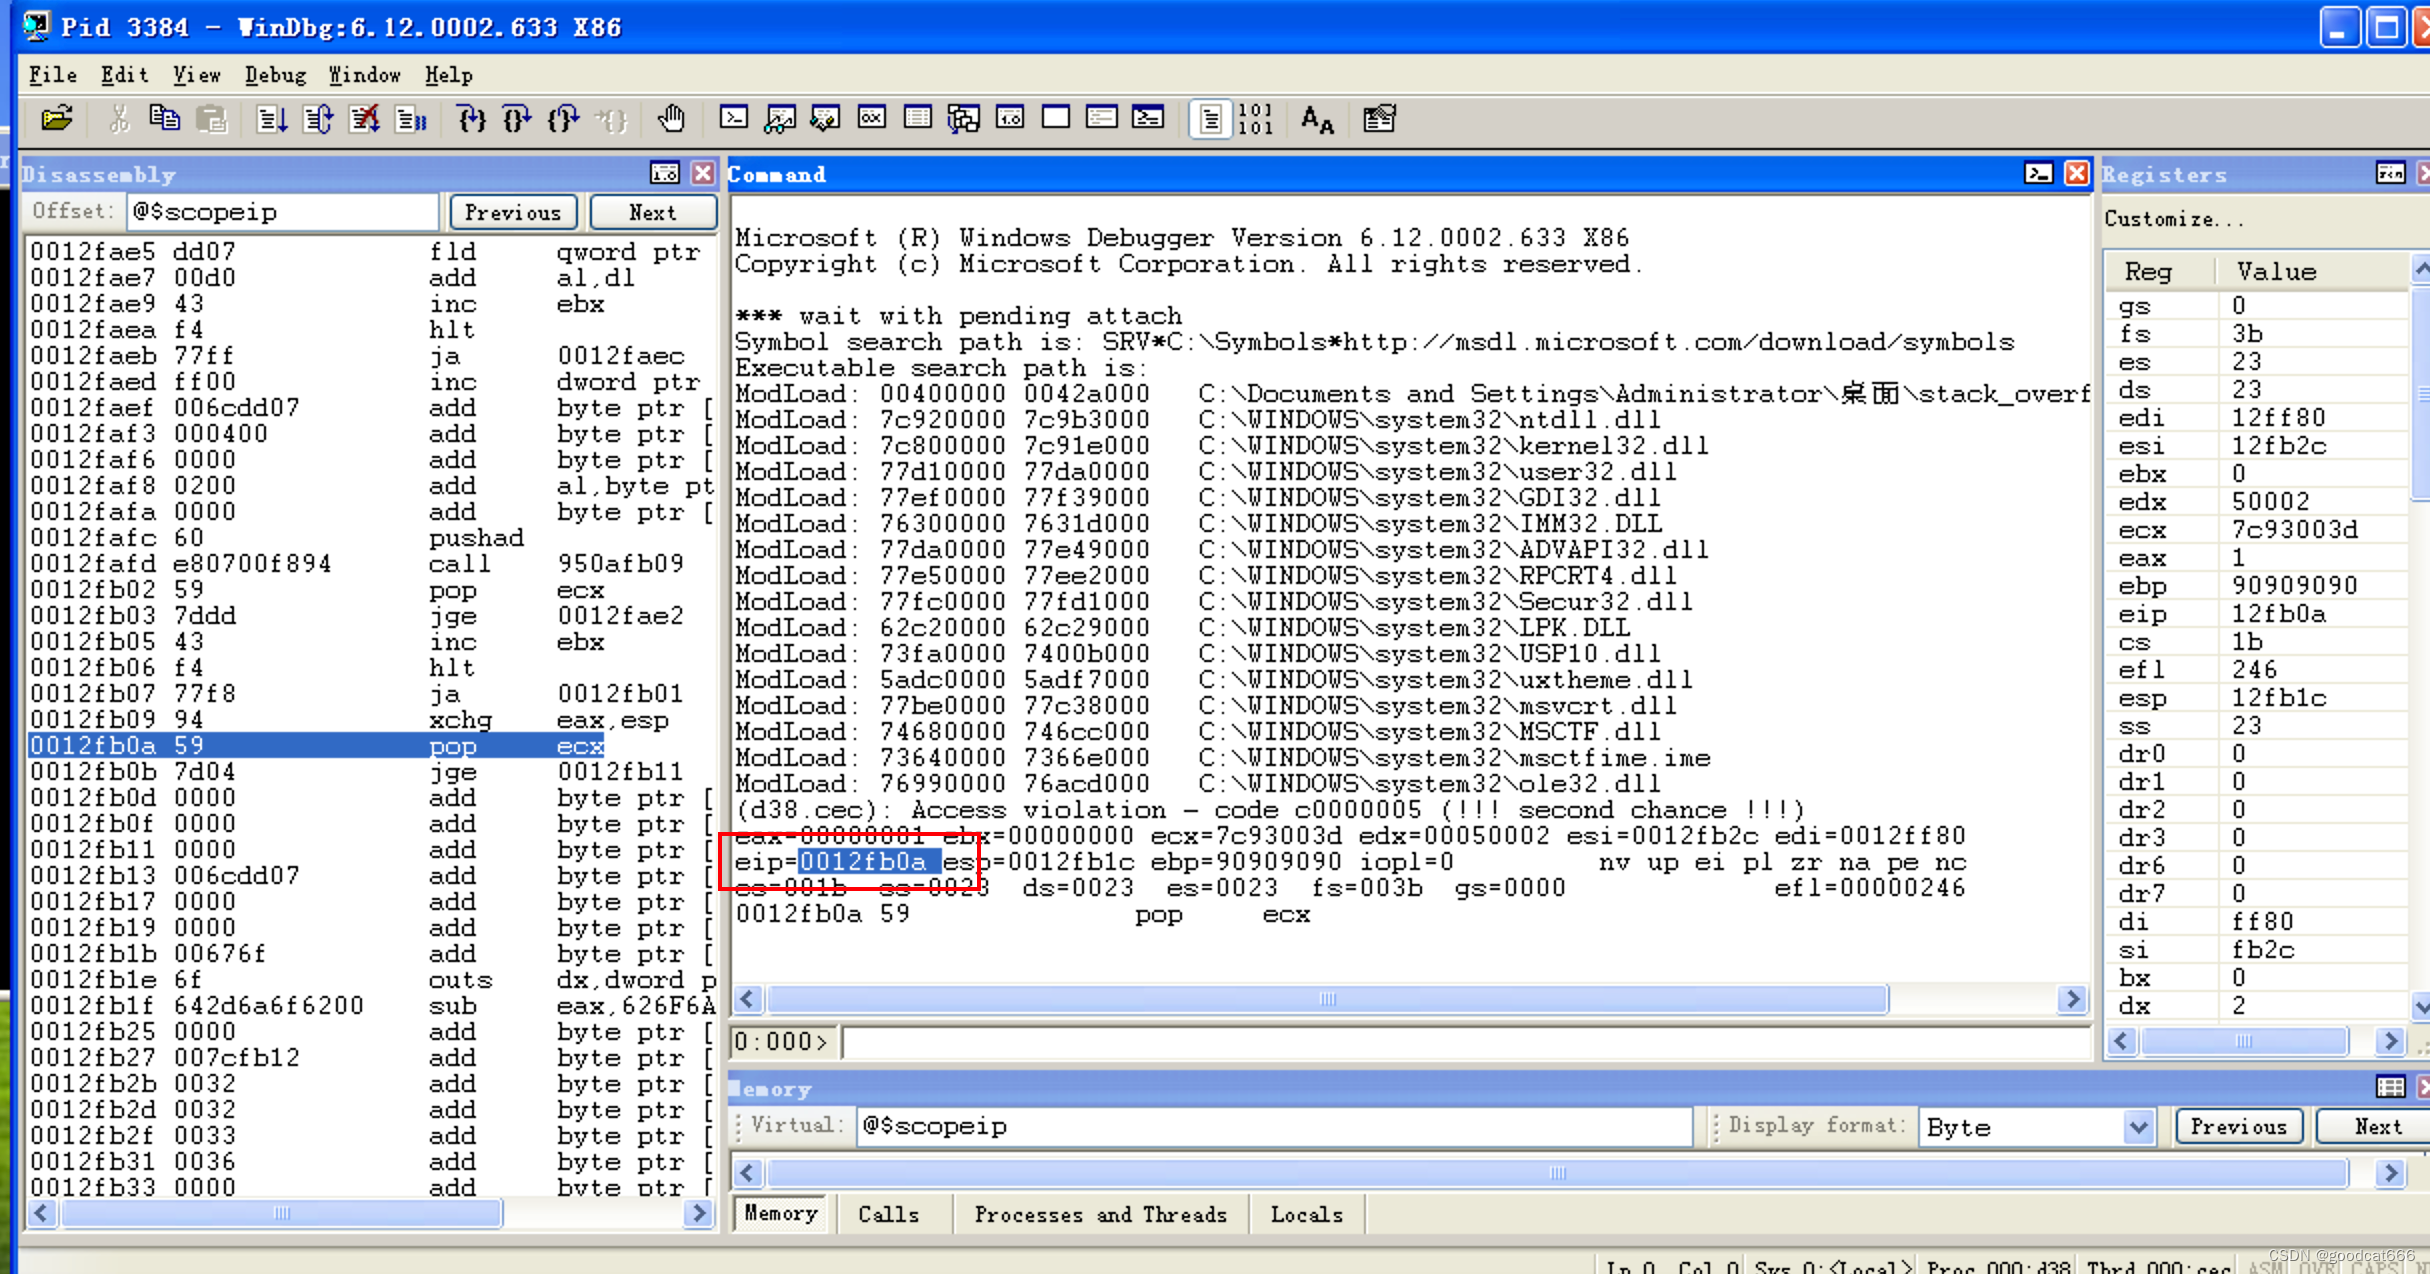
Task: Click Previous in the Memory panel
Action: 2239,1126
